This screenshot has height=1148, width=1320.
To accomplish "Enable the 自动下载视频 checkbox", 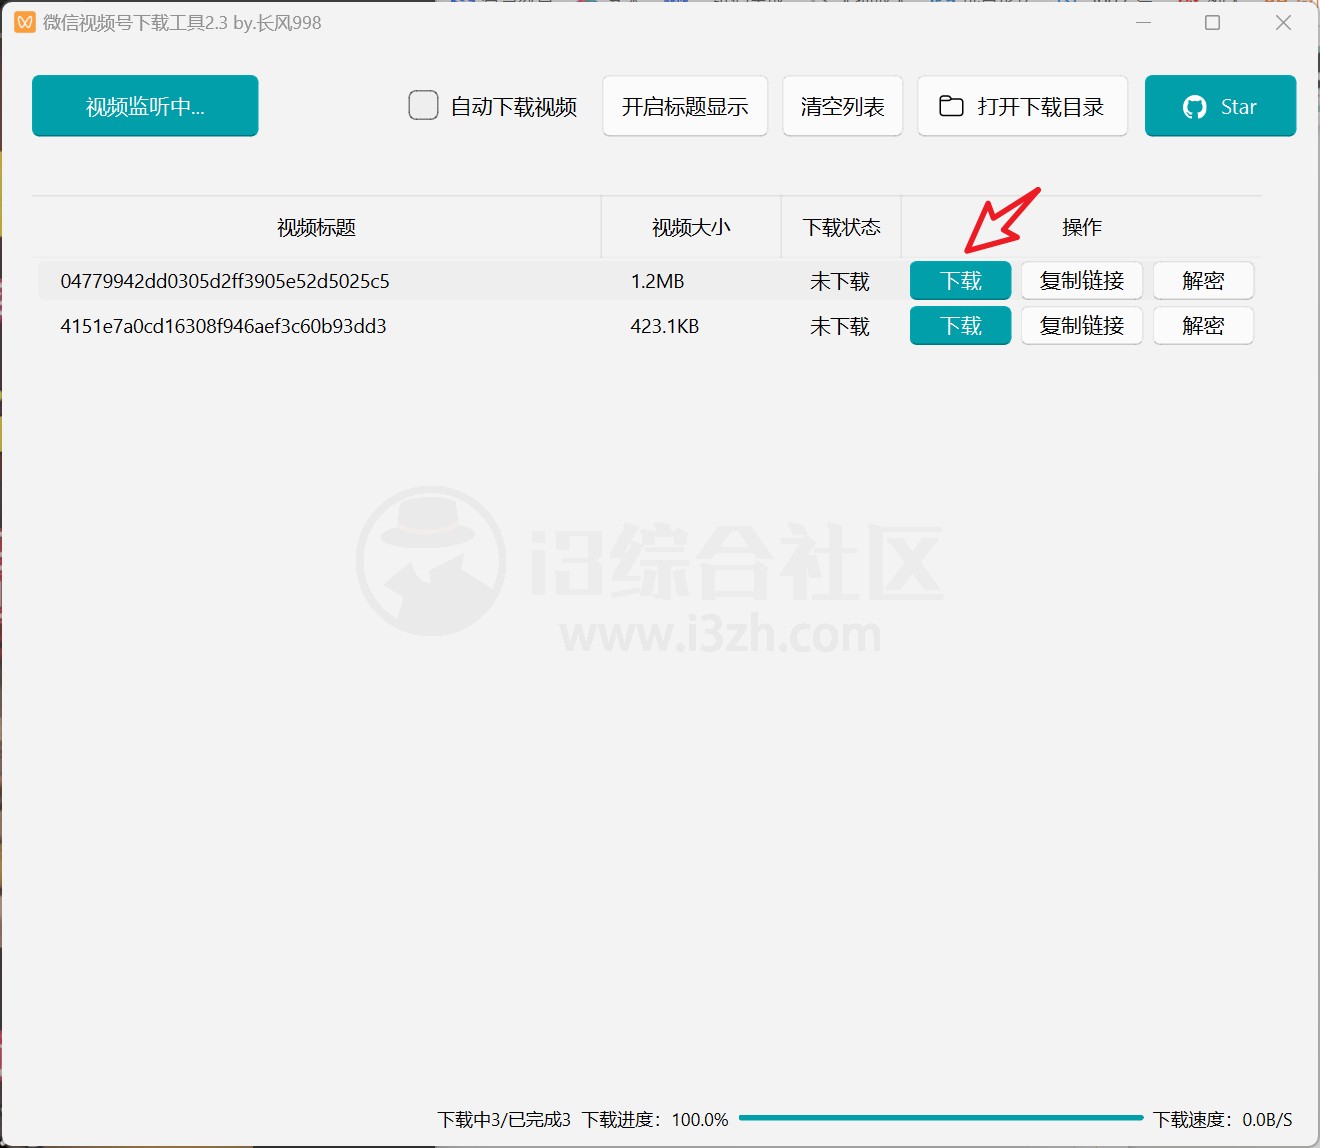I will 423,105.
